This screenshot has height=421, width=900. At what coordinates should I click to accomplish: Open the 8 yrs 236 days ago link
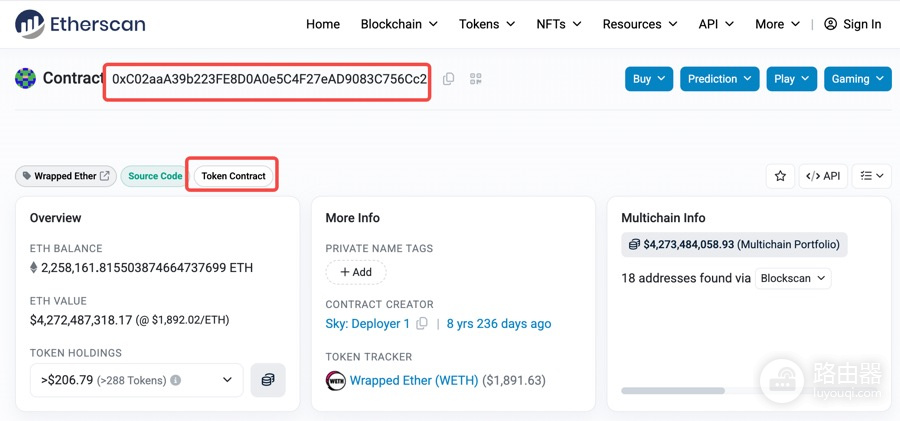[499, 324]
